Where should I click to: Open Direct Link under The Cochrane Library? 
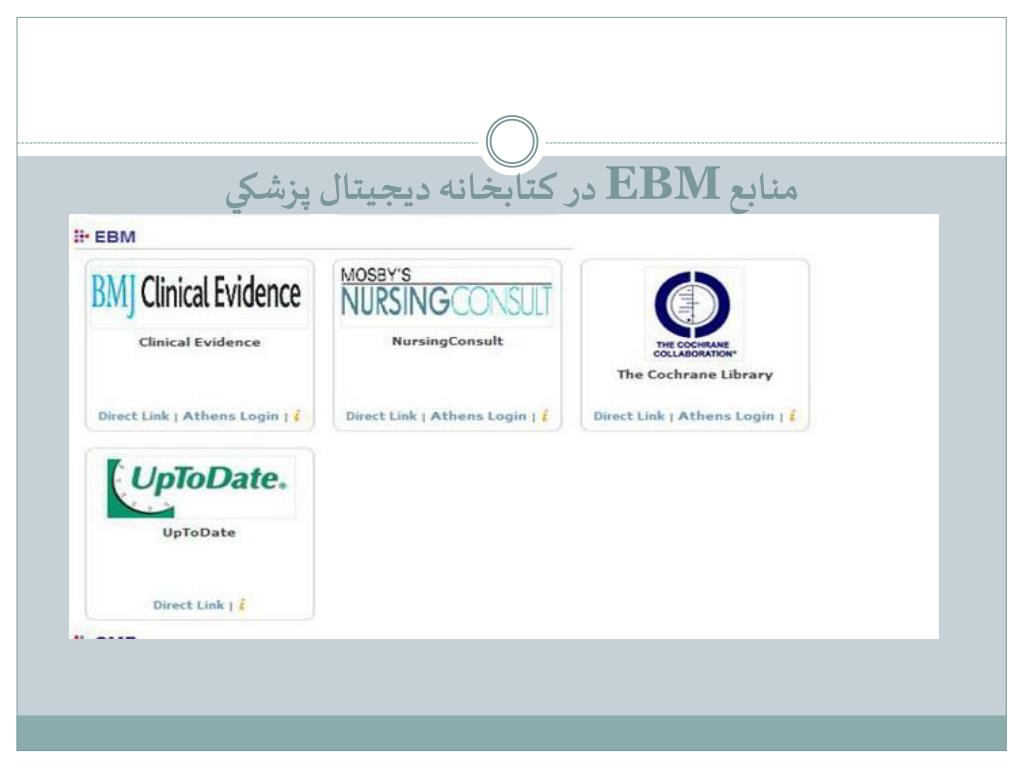pyautogui.click(x=628, y=416)
